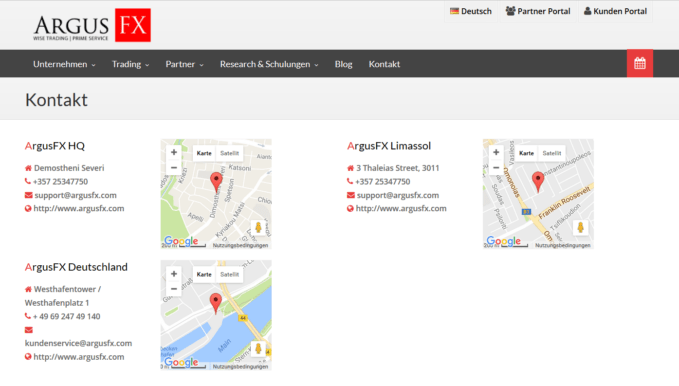
Task: Switch Limassol map to Satellit view
Action: tap(552, 153)
